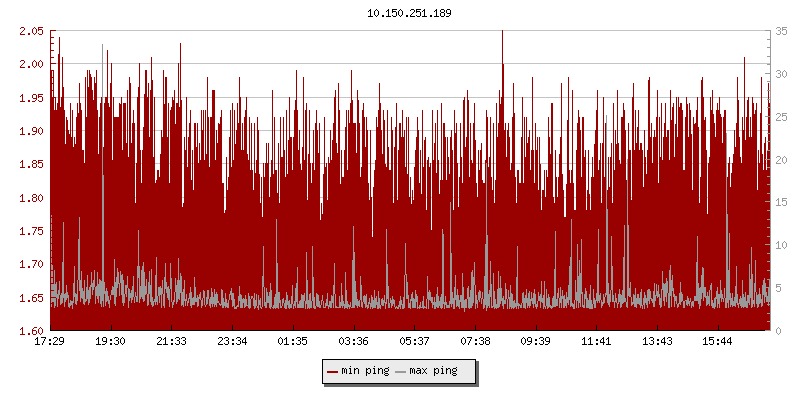The width and height of the screenshot is (800, 400).
Task: Select the "min ping" legend label
Action: tap(366, 371)
